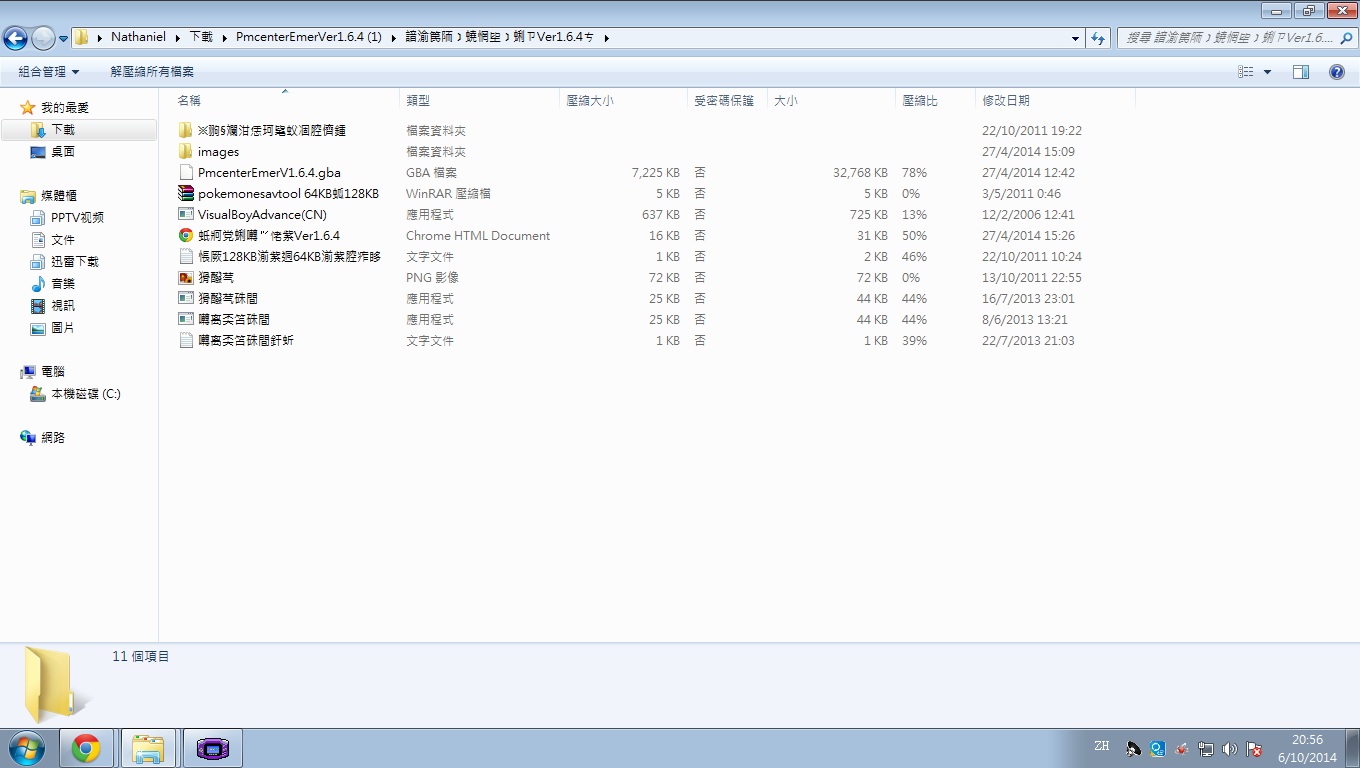Select the images folder icon
The height and width of the screenshot is (768, 1360).
tap(185, 152)
